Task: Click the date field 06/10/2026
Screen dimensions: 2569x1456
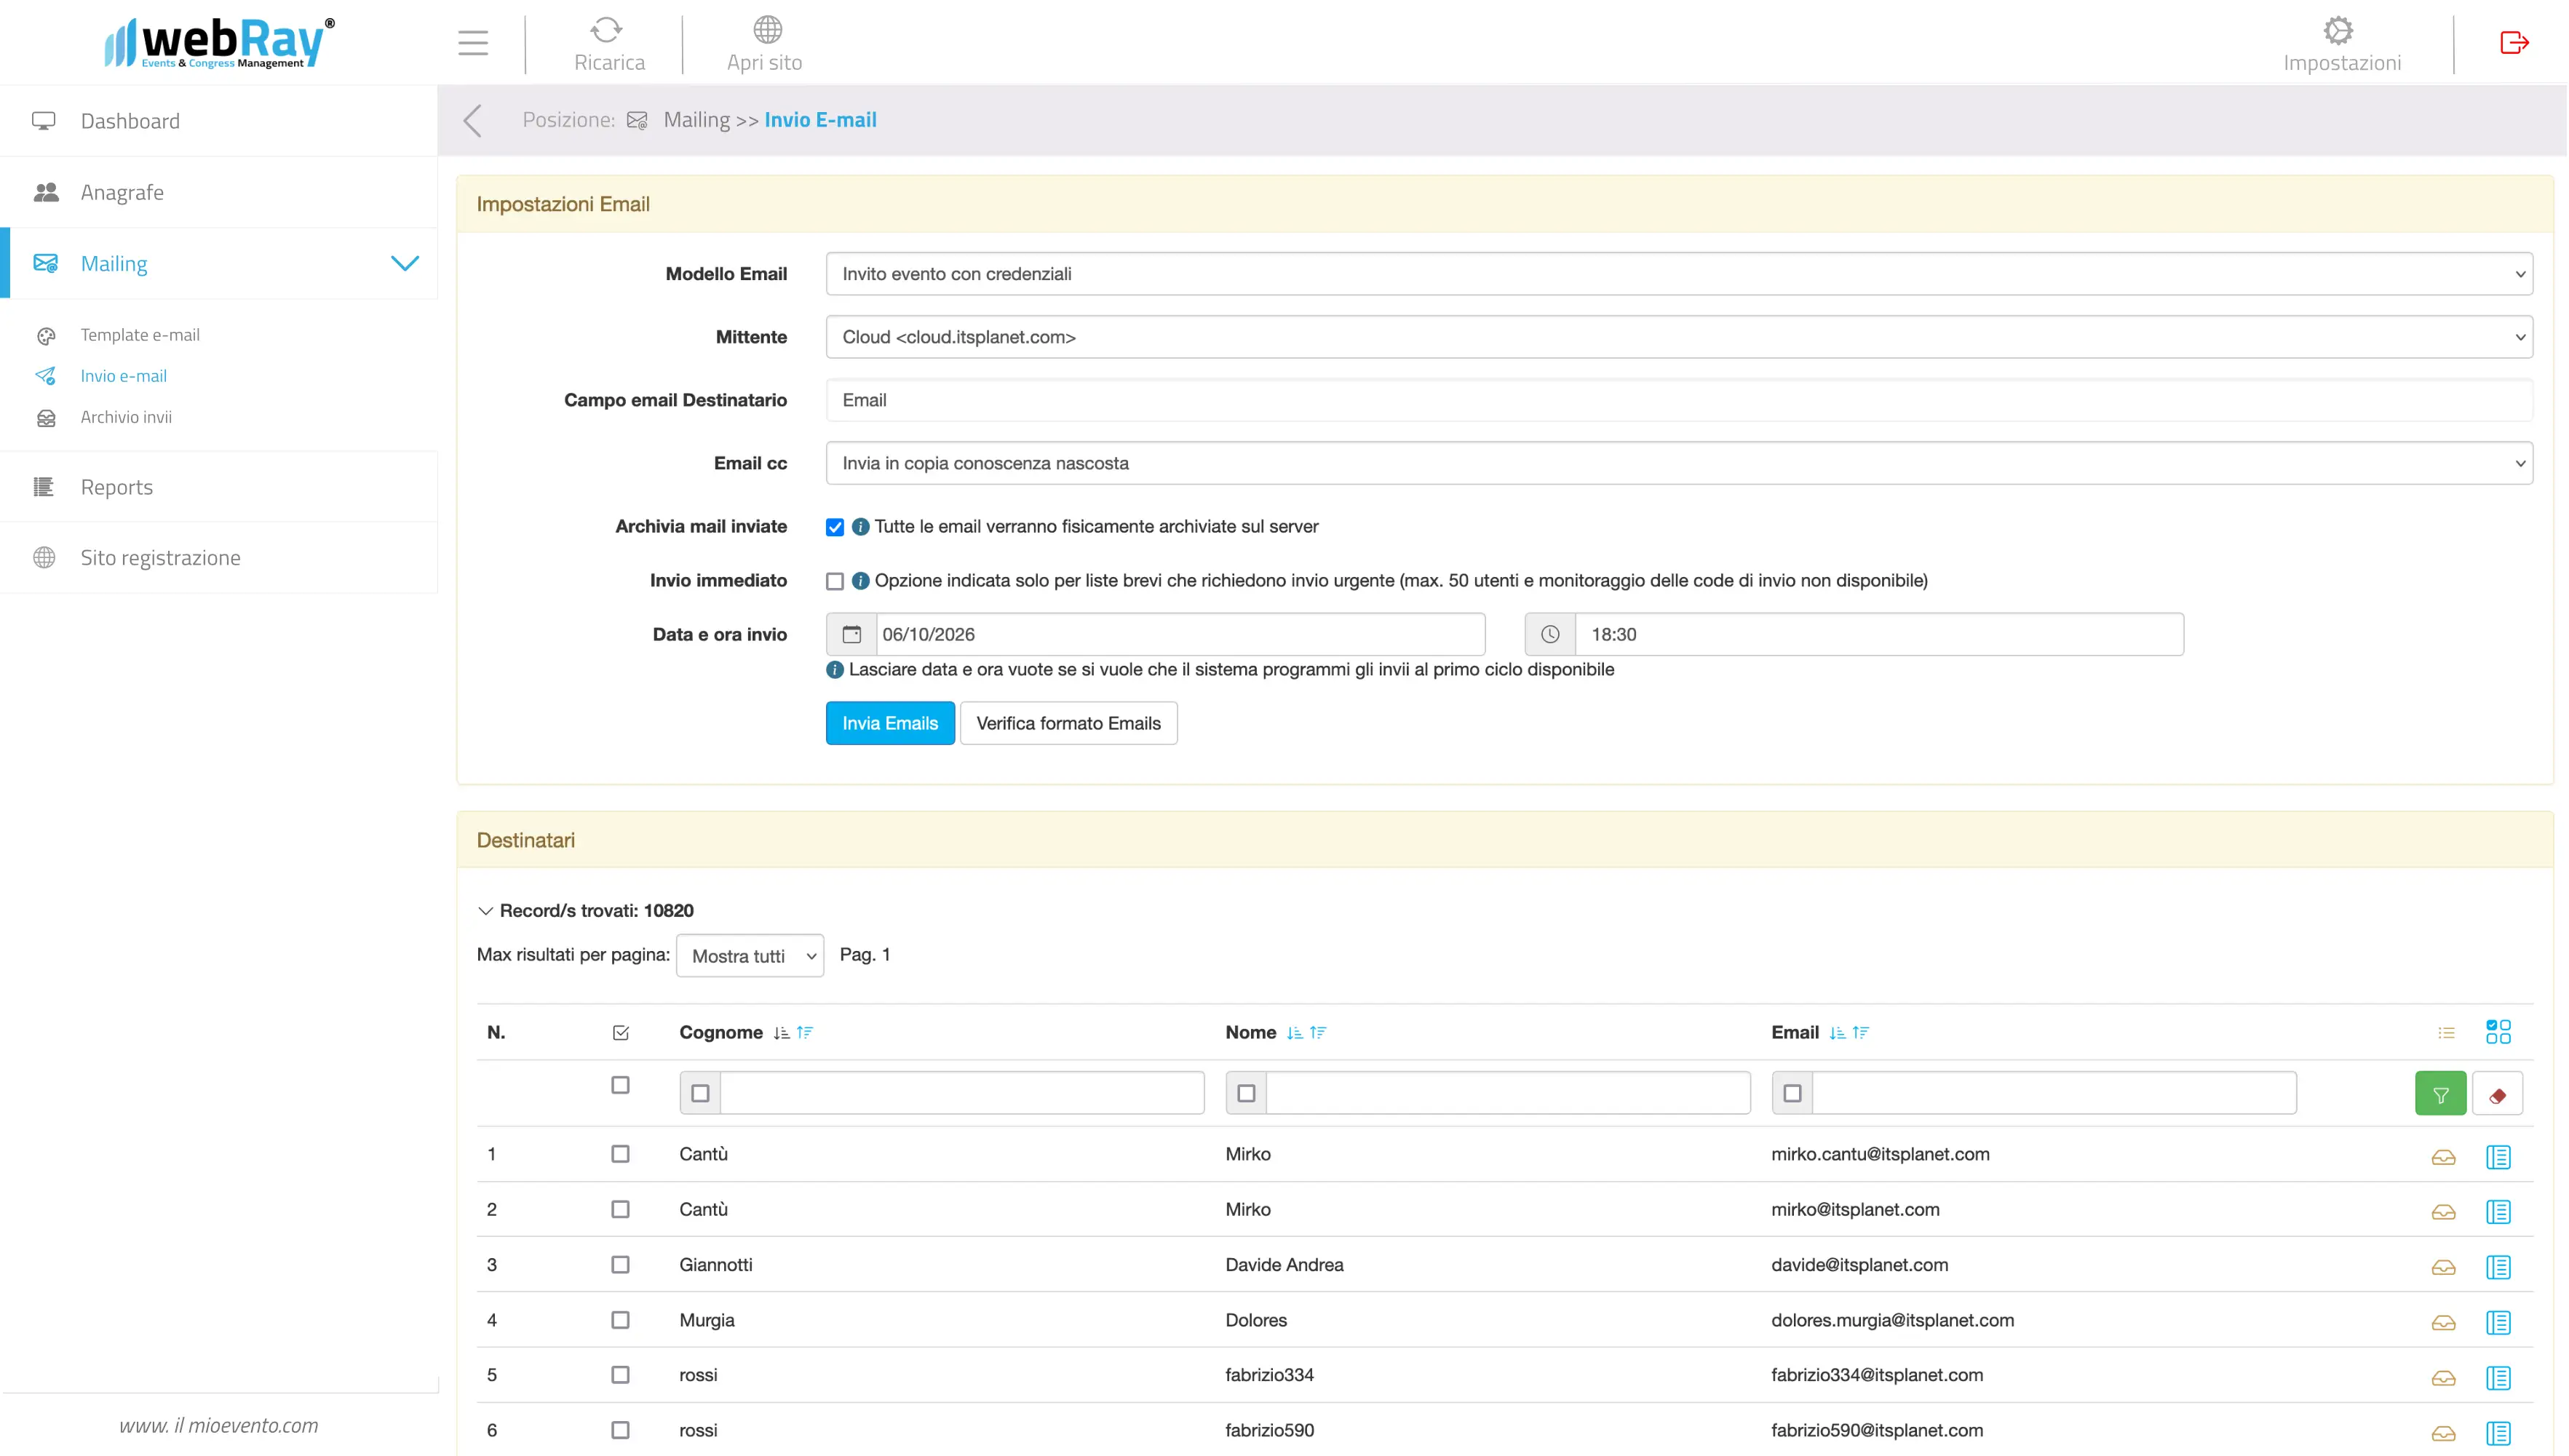Action: [1180, 634]
